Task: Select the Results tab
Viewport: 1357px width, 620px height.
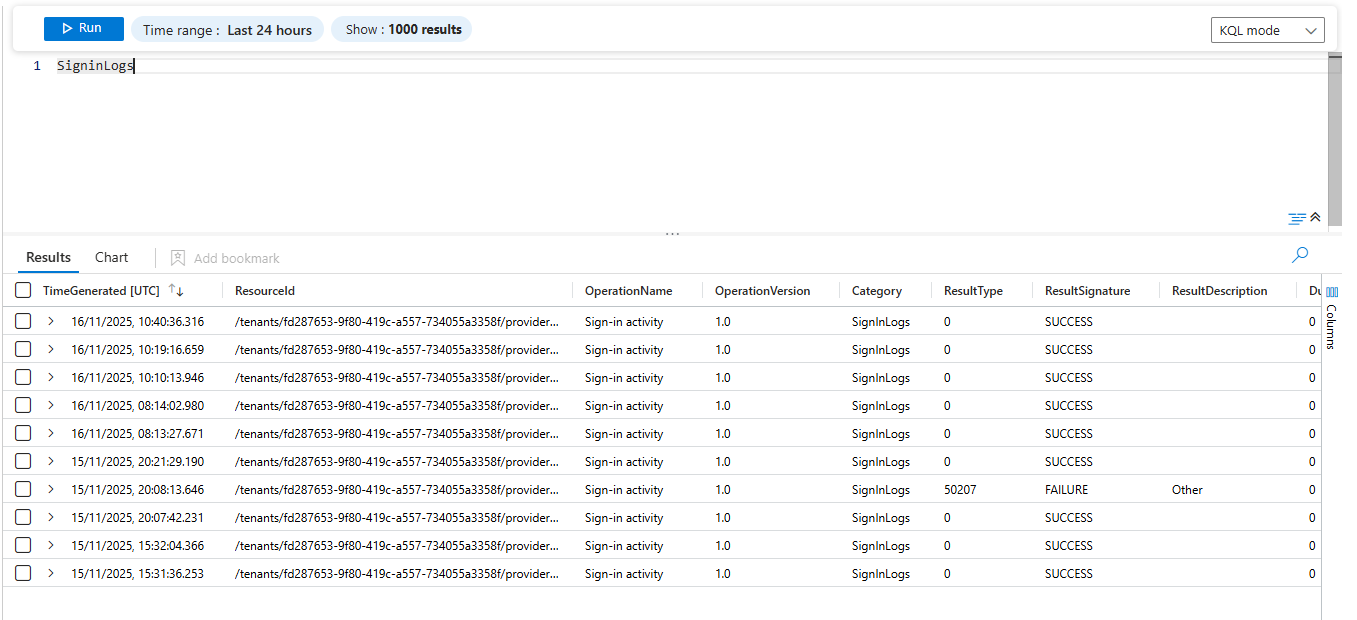Action: click(48, 258)
